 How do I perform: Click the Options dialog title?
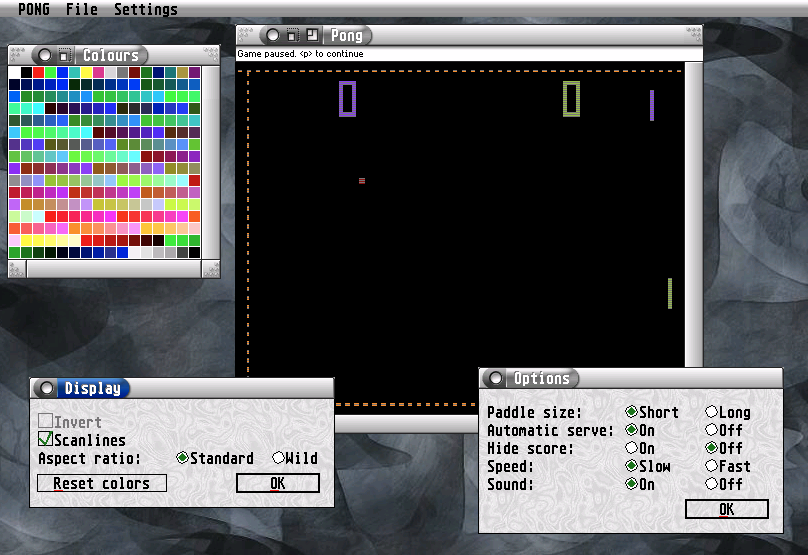[x=542, y=378]
